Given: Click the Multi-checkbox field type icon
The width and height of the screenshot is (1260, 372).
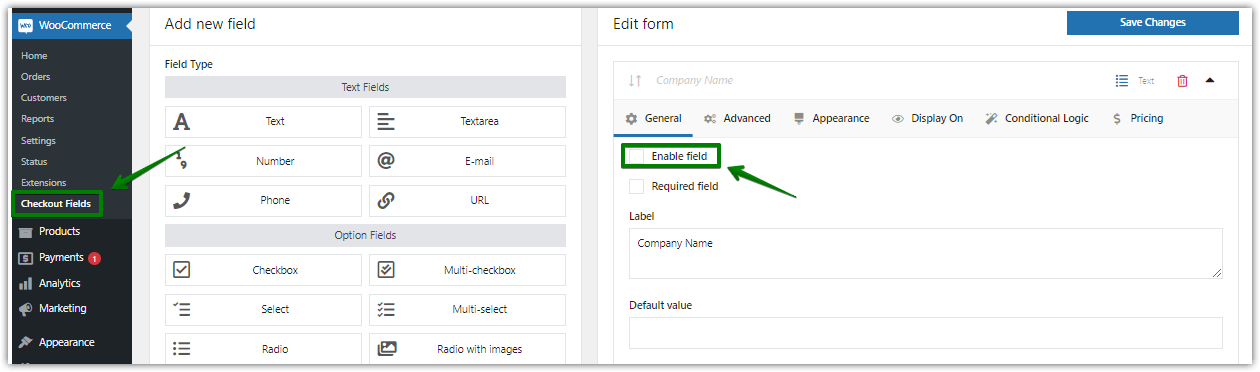Looking at the screenshot, I should pos(386,270).
